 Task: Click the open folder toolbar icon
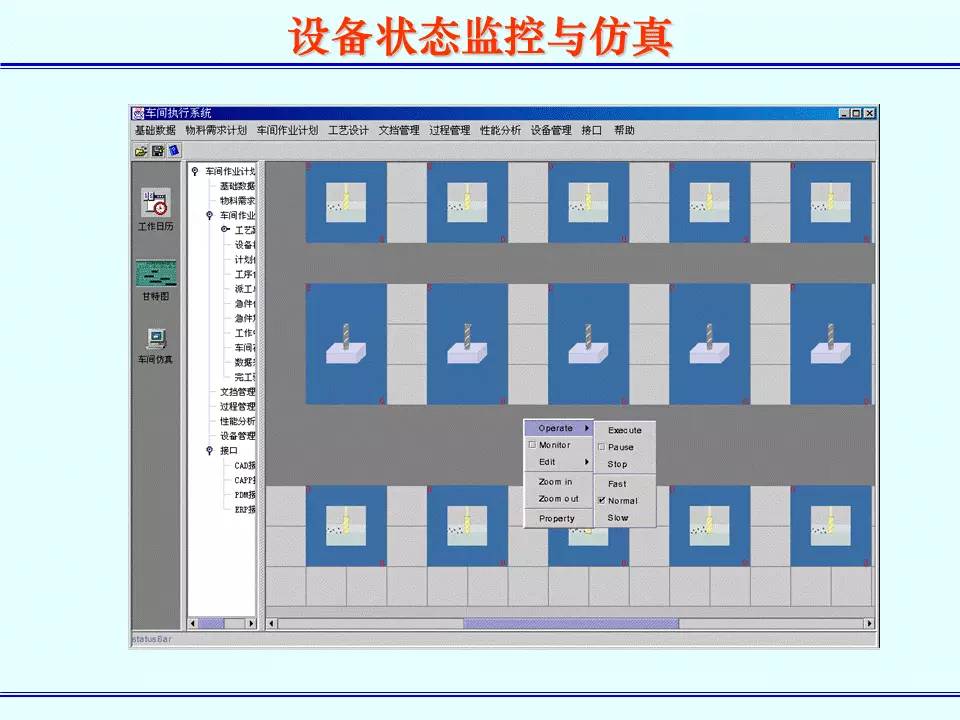(x=141, y=151)
